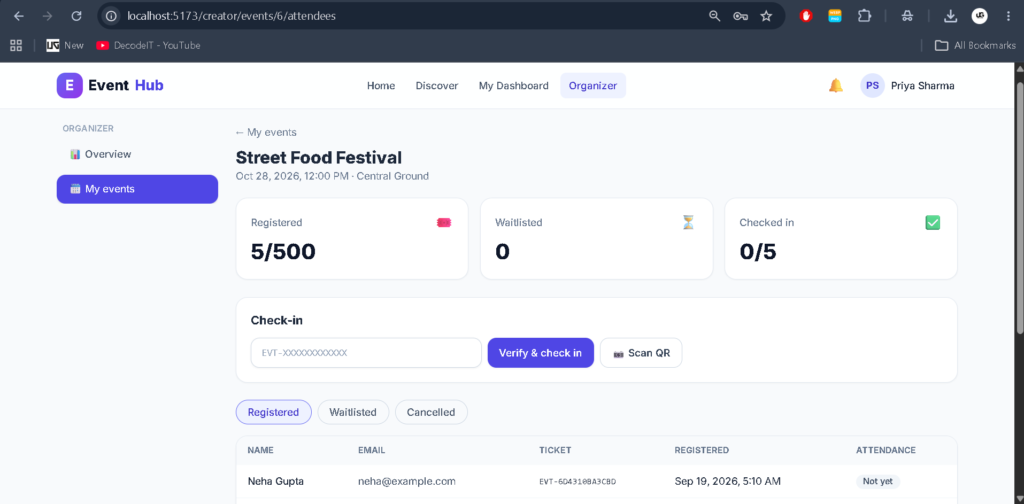Switch to the Registered filter tab
The image size is (1024, 504).
(274, 412)
